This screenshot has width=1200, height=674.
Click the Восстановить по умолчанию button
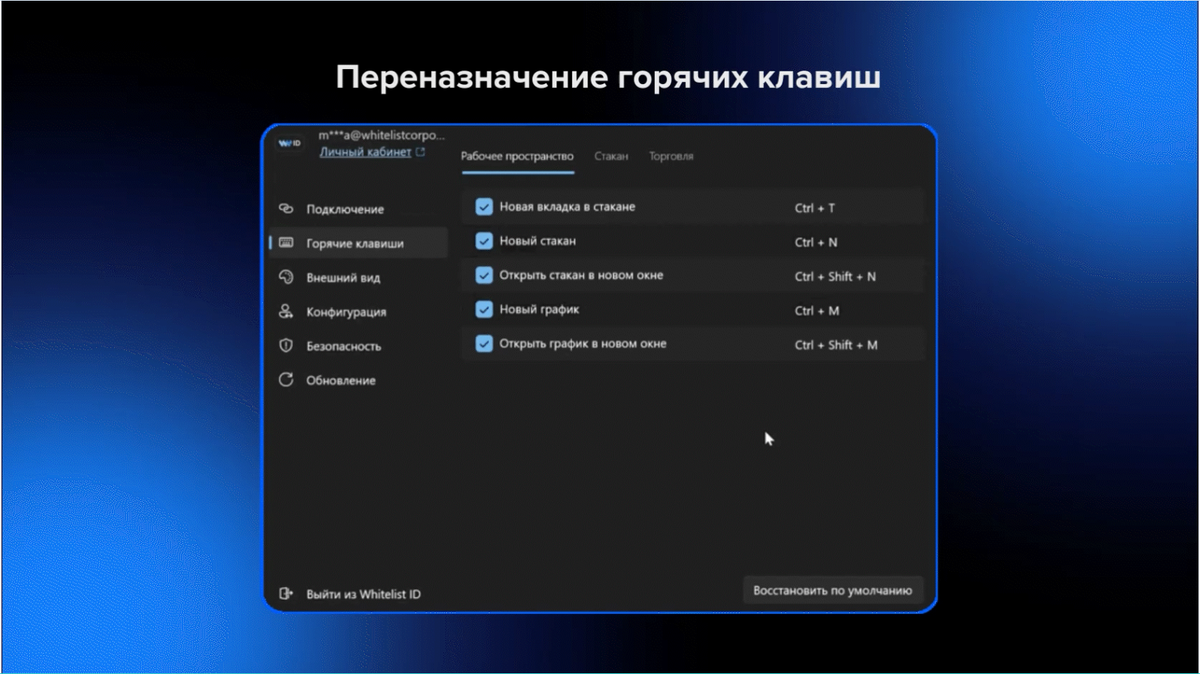832,590
